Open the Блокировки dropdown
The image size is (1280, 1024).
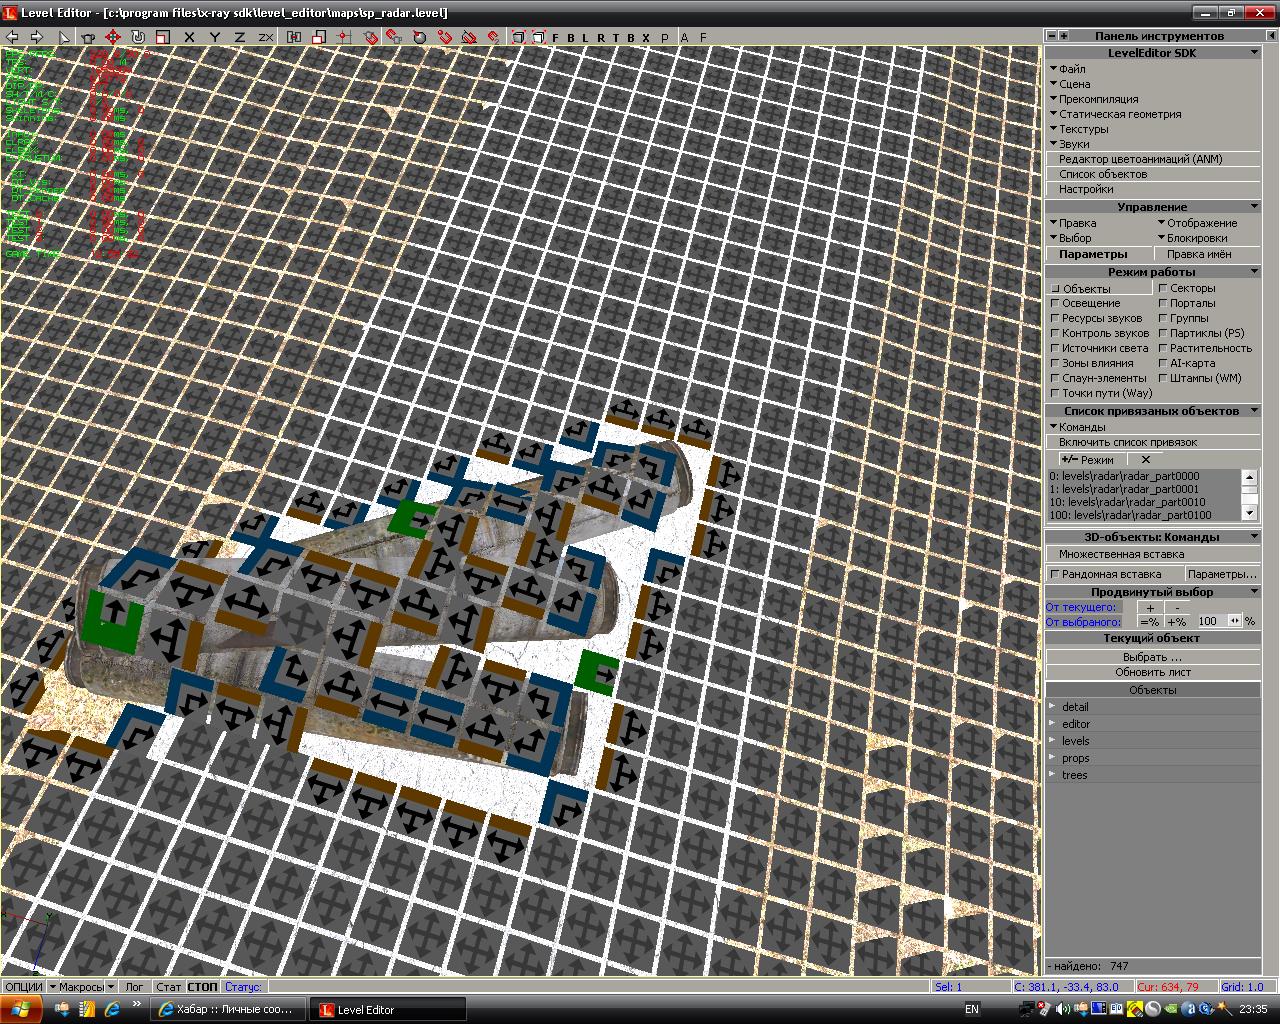tap(1193, 238)
